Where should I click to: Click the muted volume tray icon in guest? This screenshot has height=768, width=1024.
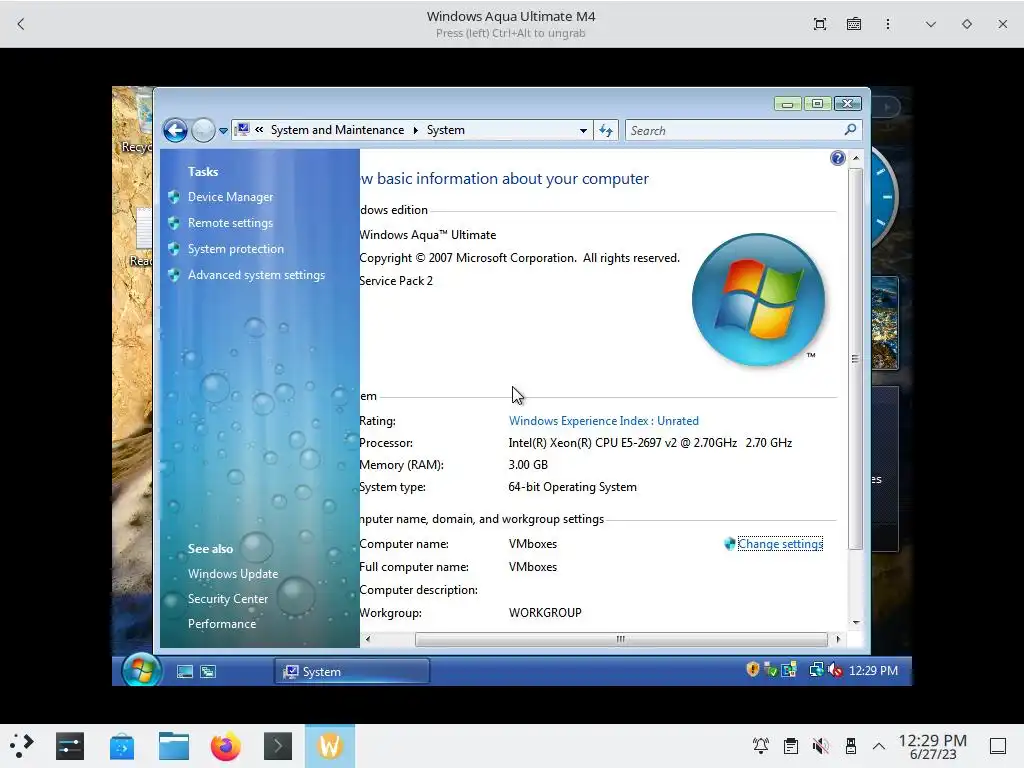tap(835, 669)
